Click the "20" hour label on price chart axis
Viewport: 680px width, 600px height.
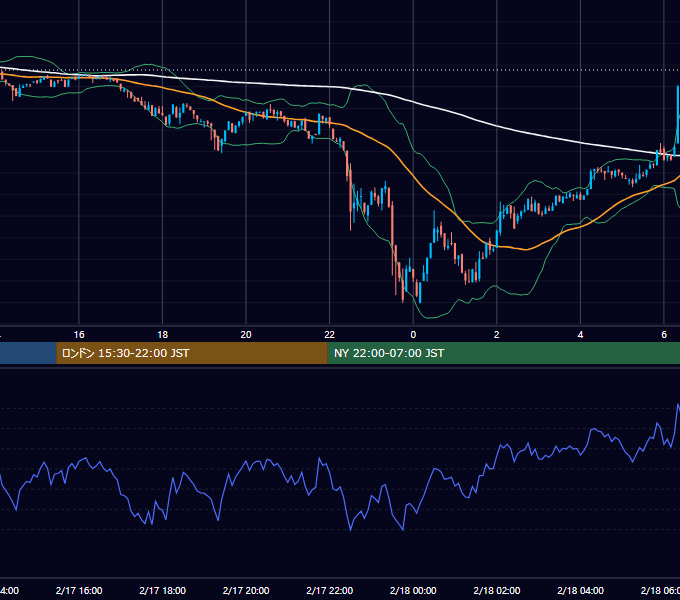[x=246, y=335]
